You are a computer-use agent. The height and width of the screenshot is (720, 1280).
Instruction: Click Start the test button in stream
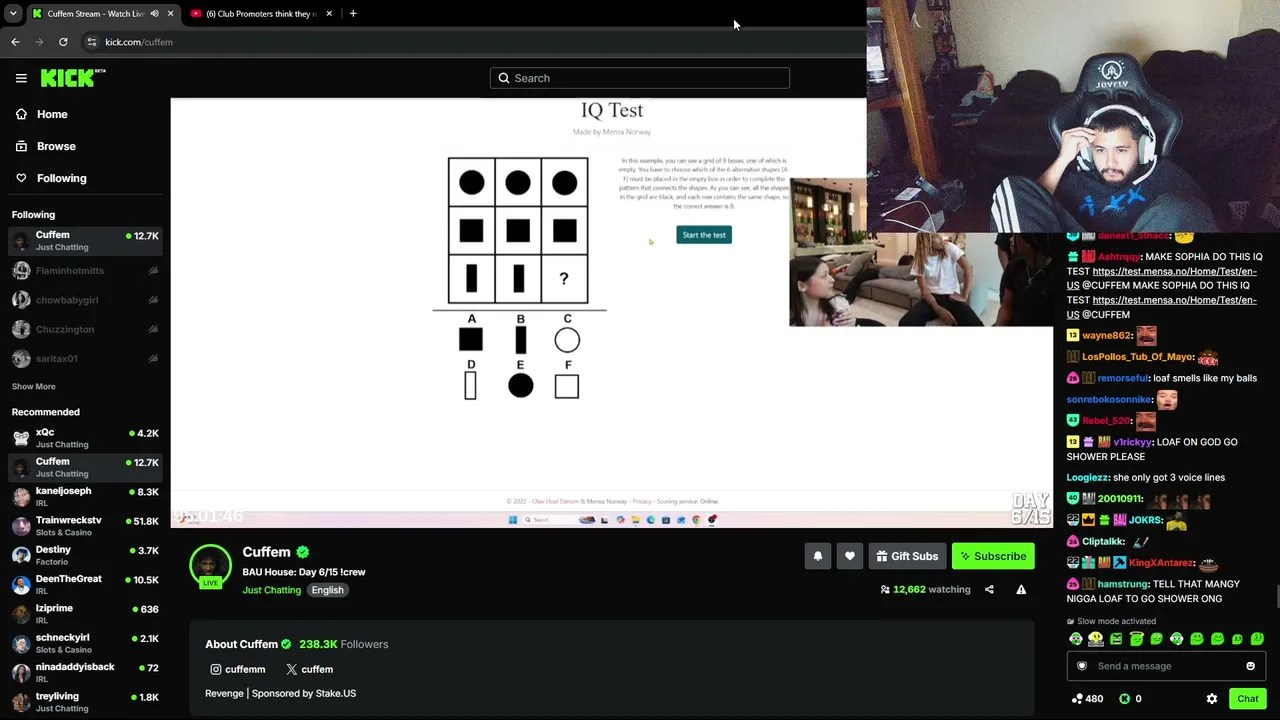(x=704, y=235)
